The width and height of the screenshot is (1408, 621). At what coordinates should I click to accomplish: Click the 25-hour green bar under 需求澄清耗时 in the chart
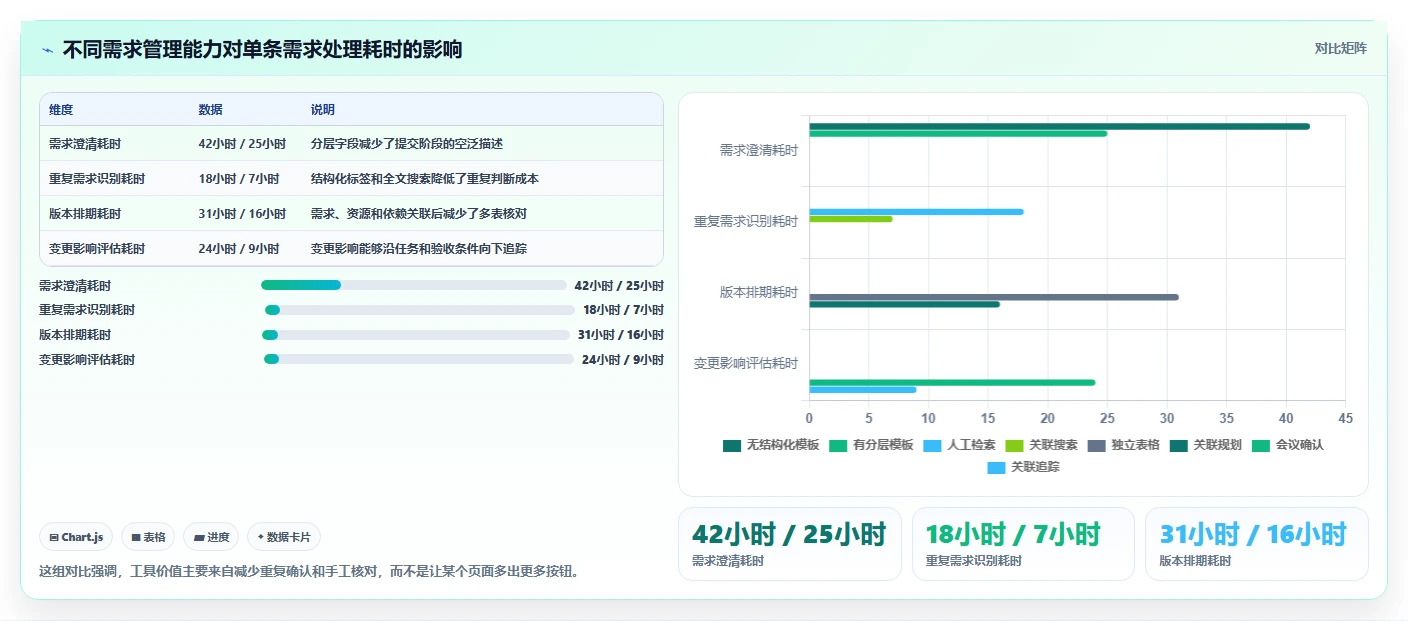958,133
